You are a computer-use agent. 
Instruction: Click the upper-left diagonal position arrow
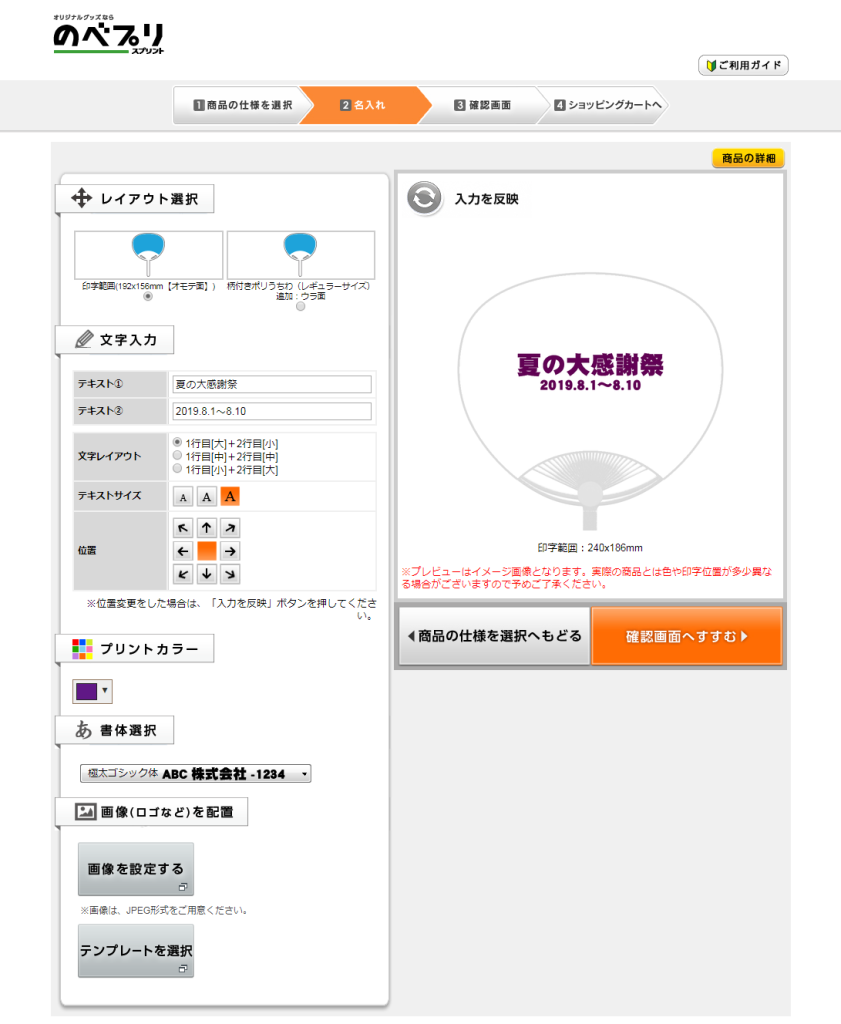coord(183,528)
